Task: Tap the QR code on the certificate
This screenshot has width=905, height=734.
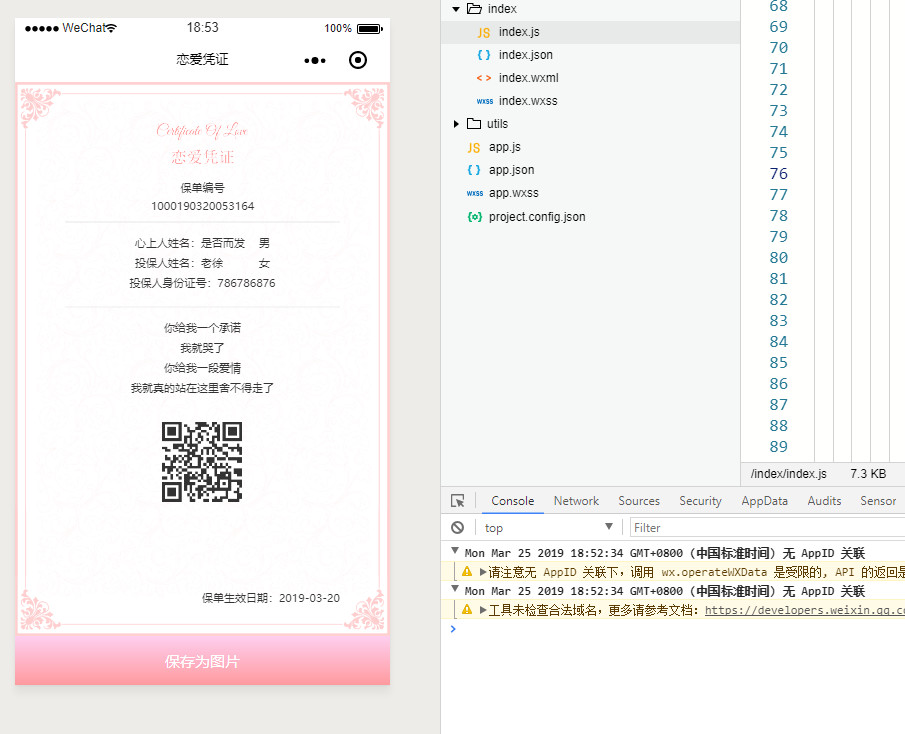Action: (202, 462)
